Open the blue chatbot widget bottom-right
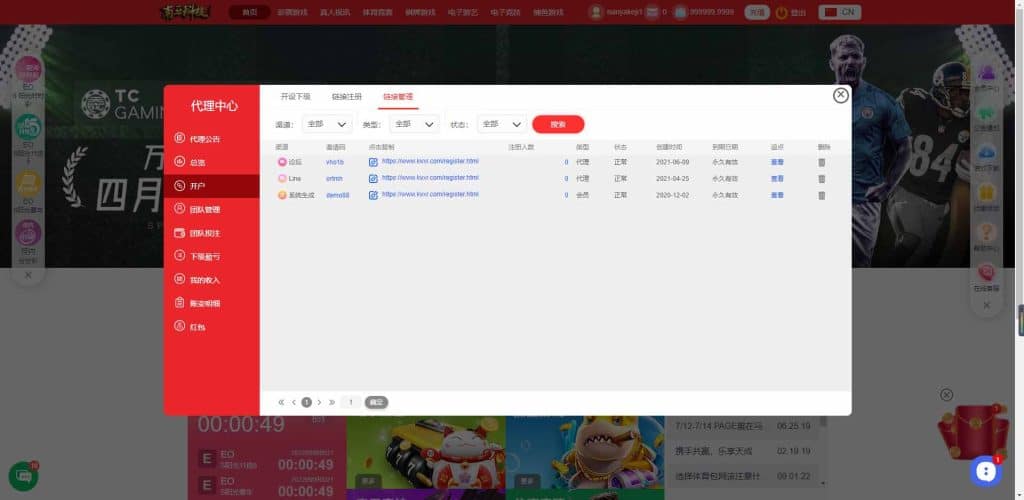 985,472
